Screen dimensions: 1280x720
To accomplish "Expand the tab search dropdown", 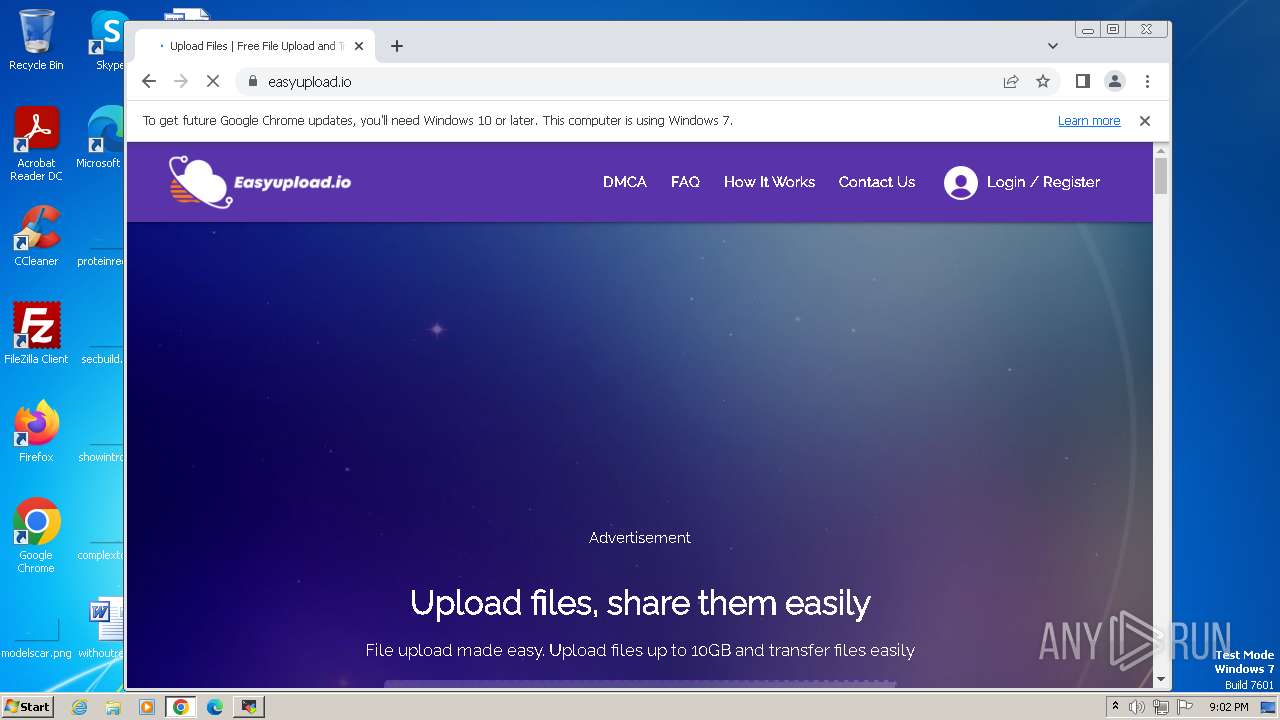I will click(x=1053, y=46).
